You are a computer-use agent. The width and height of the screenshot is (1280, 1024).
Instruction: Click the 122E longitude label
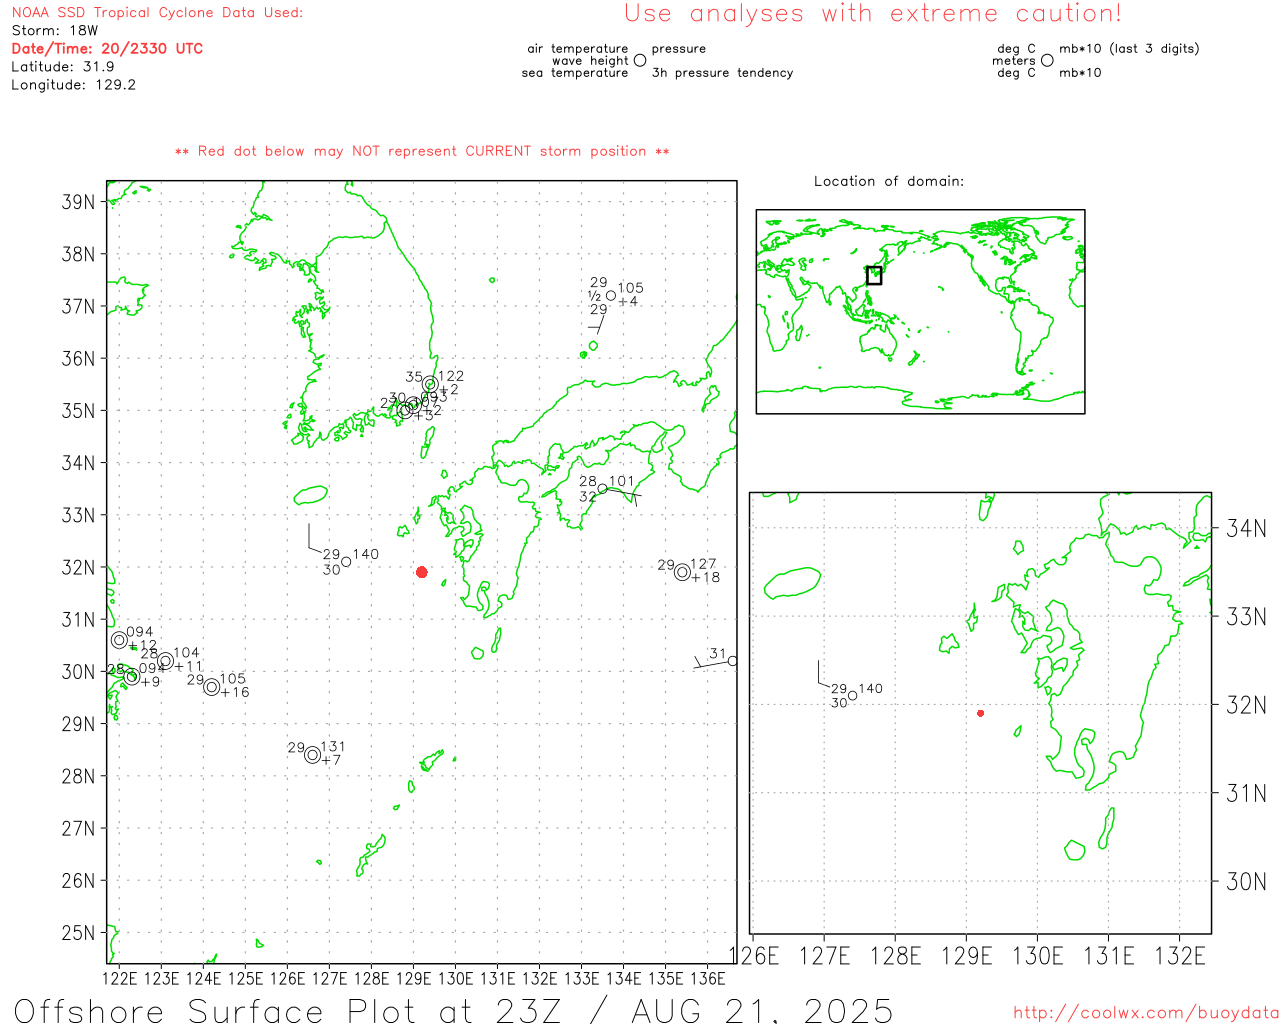120,978
